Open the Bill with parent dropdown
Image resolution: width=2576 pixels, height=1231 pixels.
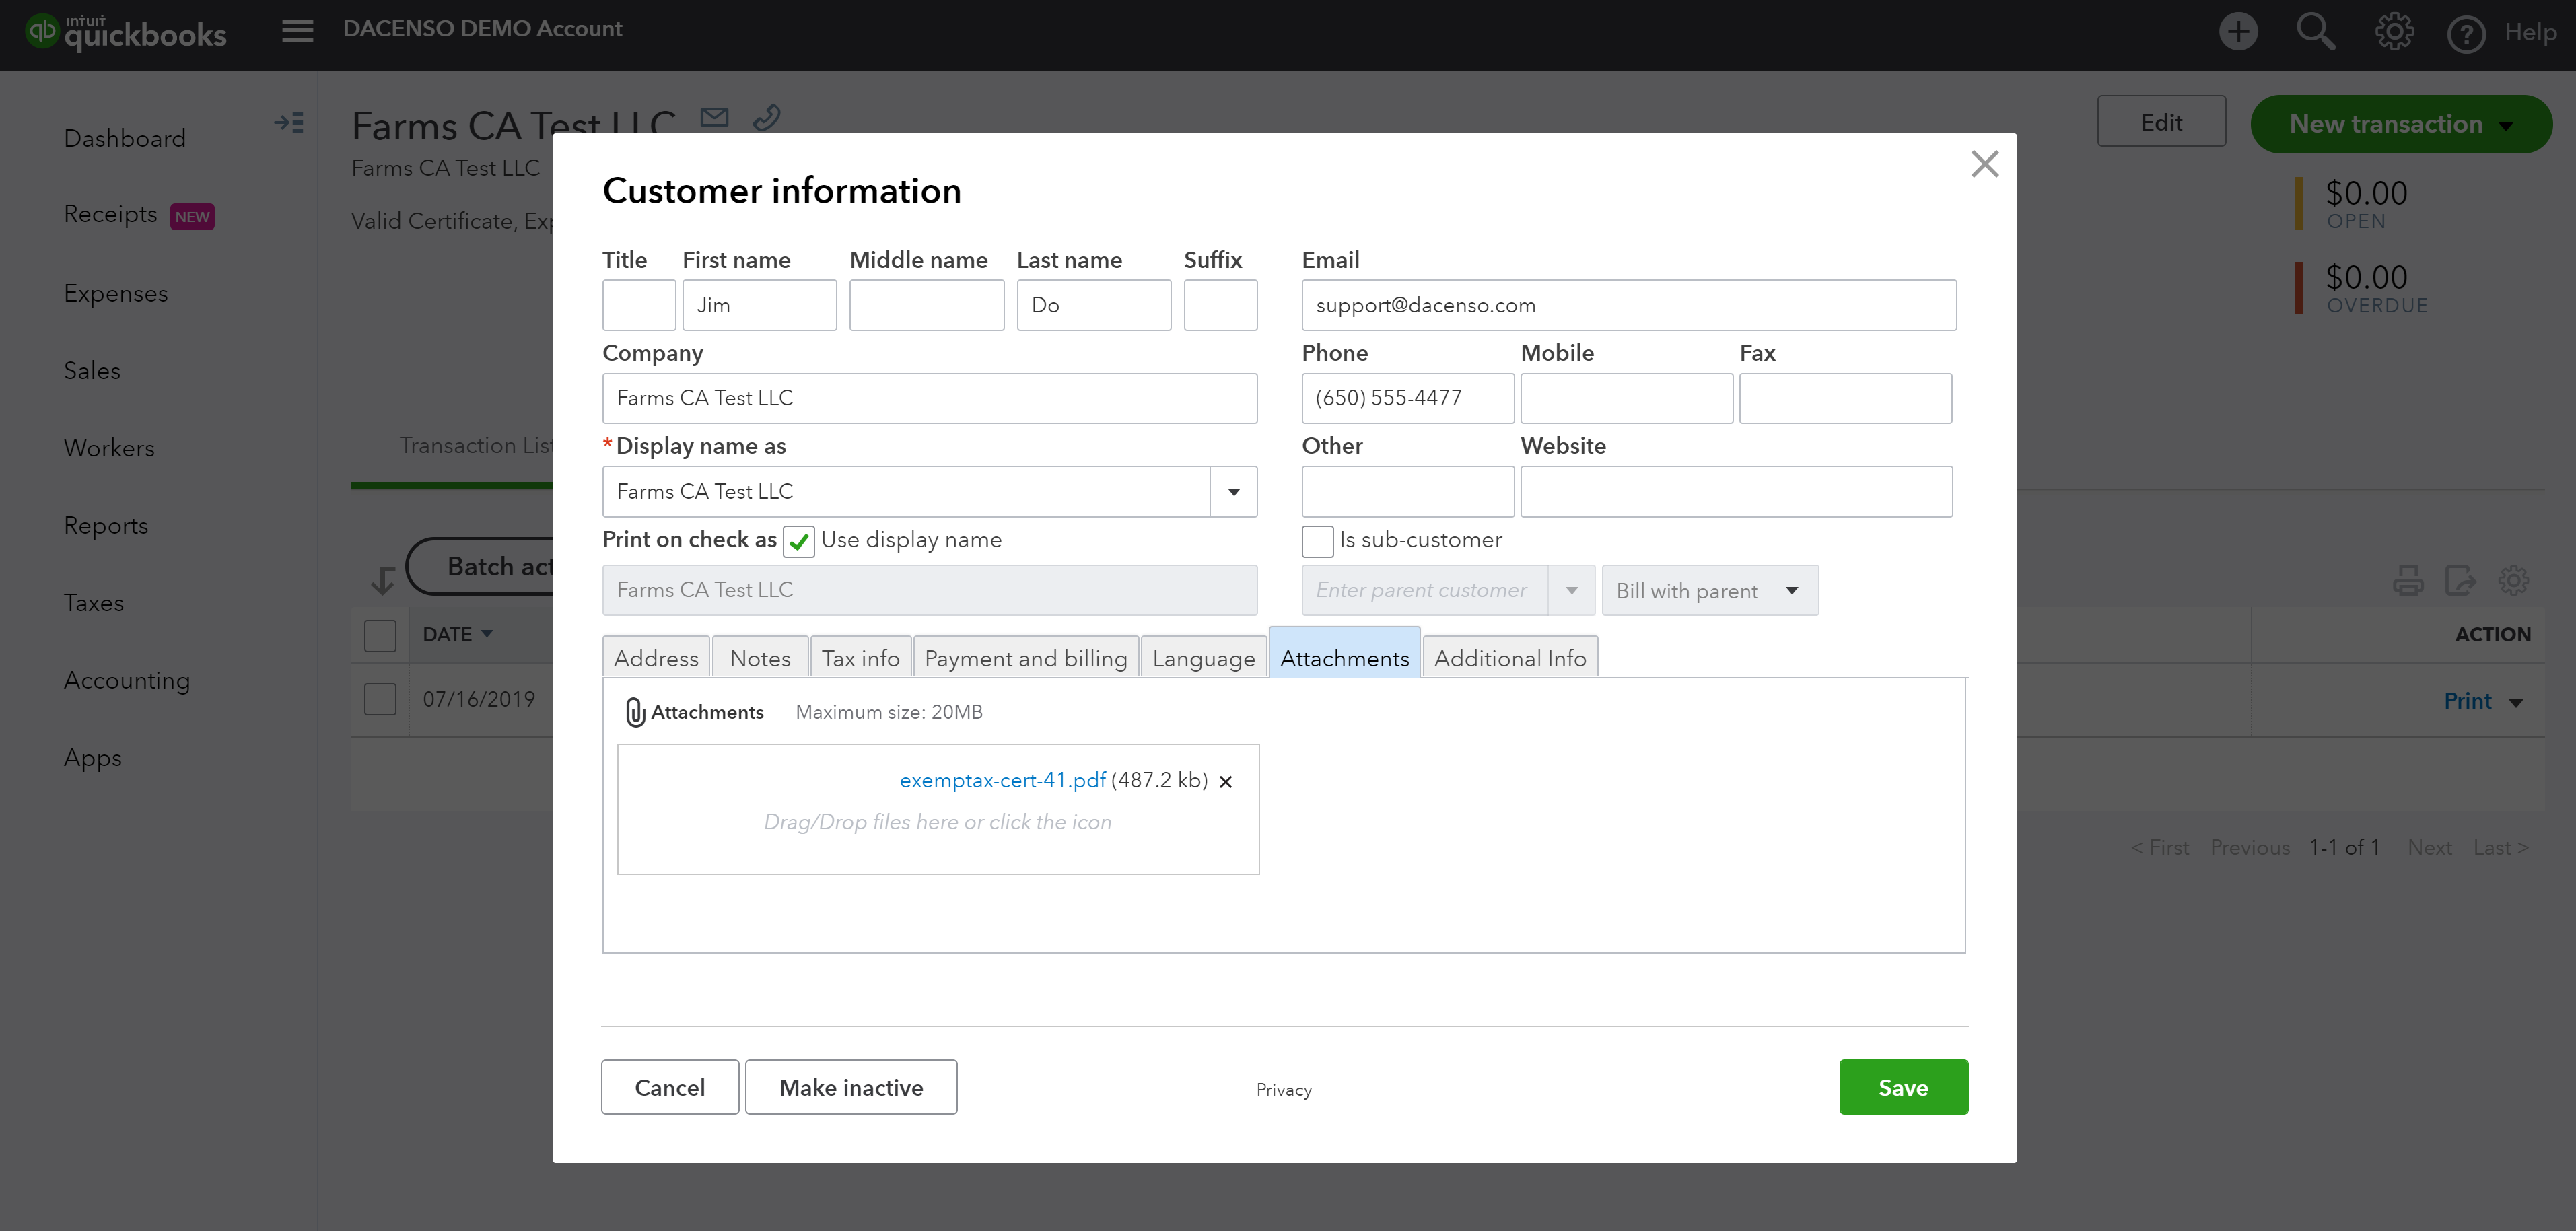(x=1709, y=590)
